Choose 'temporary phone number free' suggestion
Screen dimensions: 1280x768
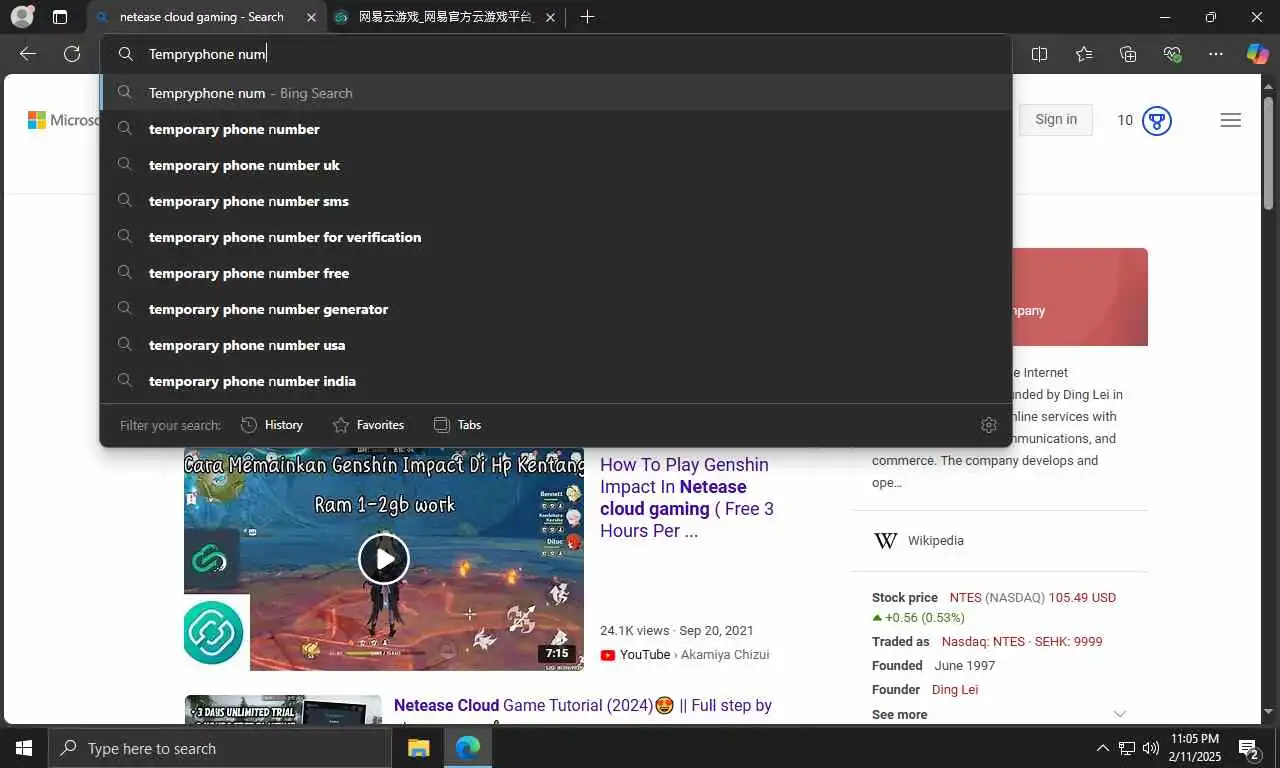tap(556, 273)
